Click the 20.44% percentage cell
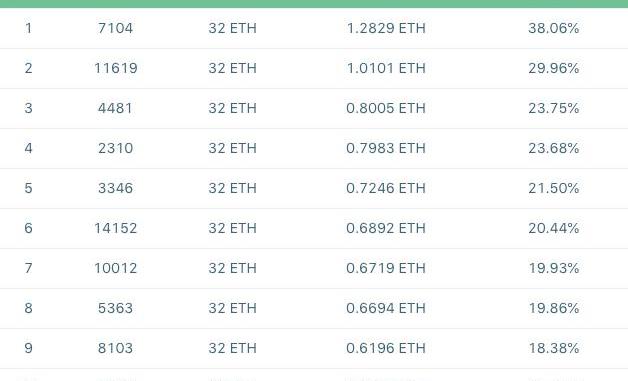 [x=554, y=228]
